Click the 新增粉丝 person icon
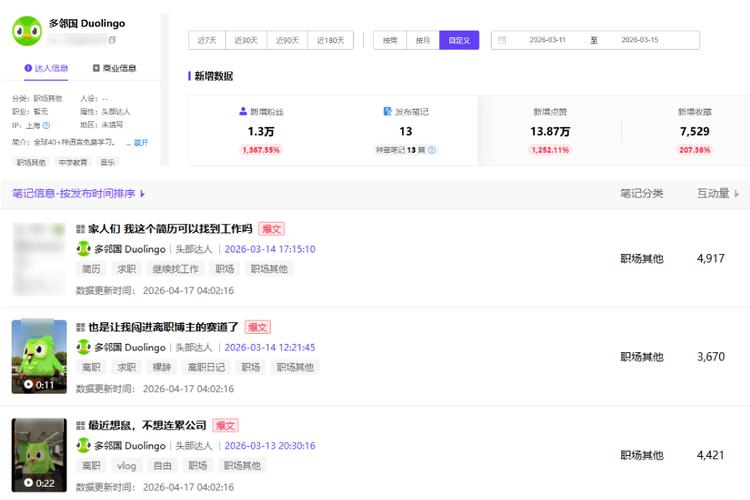The image size is (750, 500). [x=243, y=111]
